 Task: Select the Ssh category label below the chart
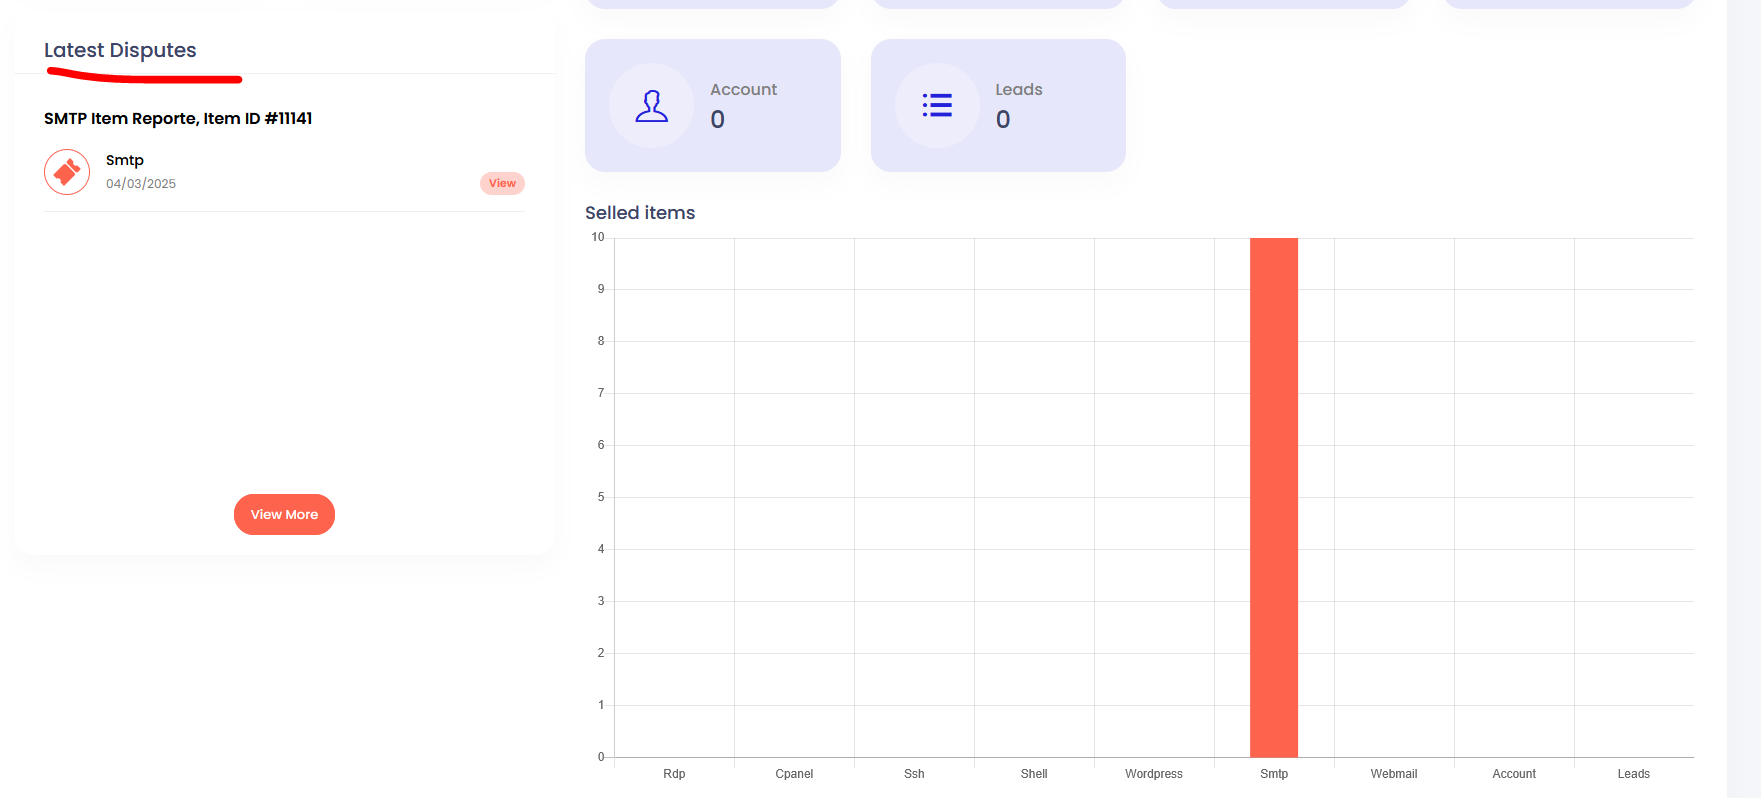point(914,774)
